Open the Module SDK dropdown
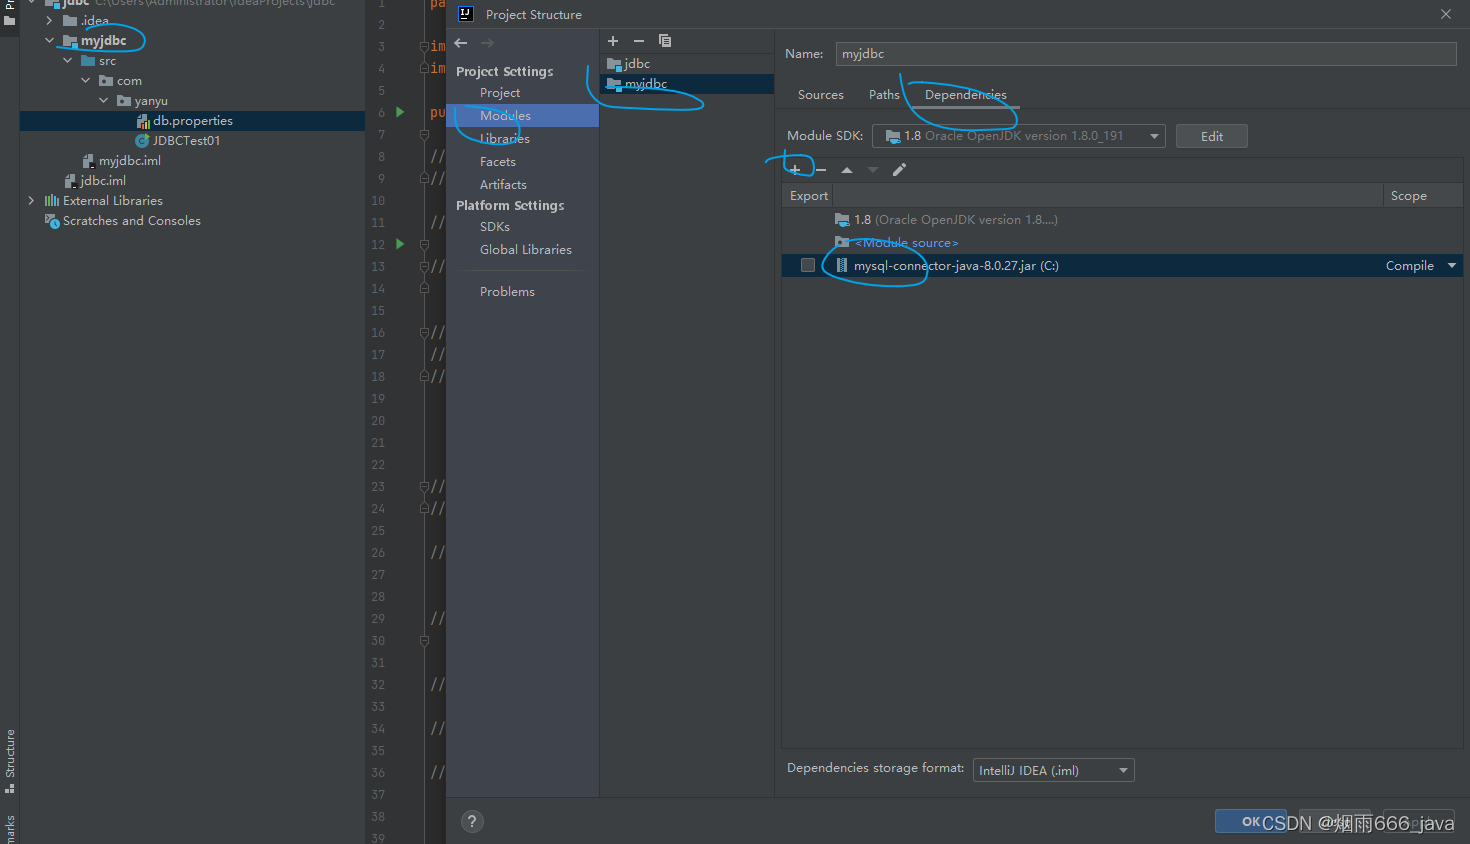This screenshot has width=1470, height=844. pyautogui.click(x=1019, y=136)
